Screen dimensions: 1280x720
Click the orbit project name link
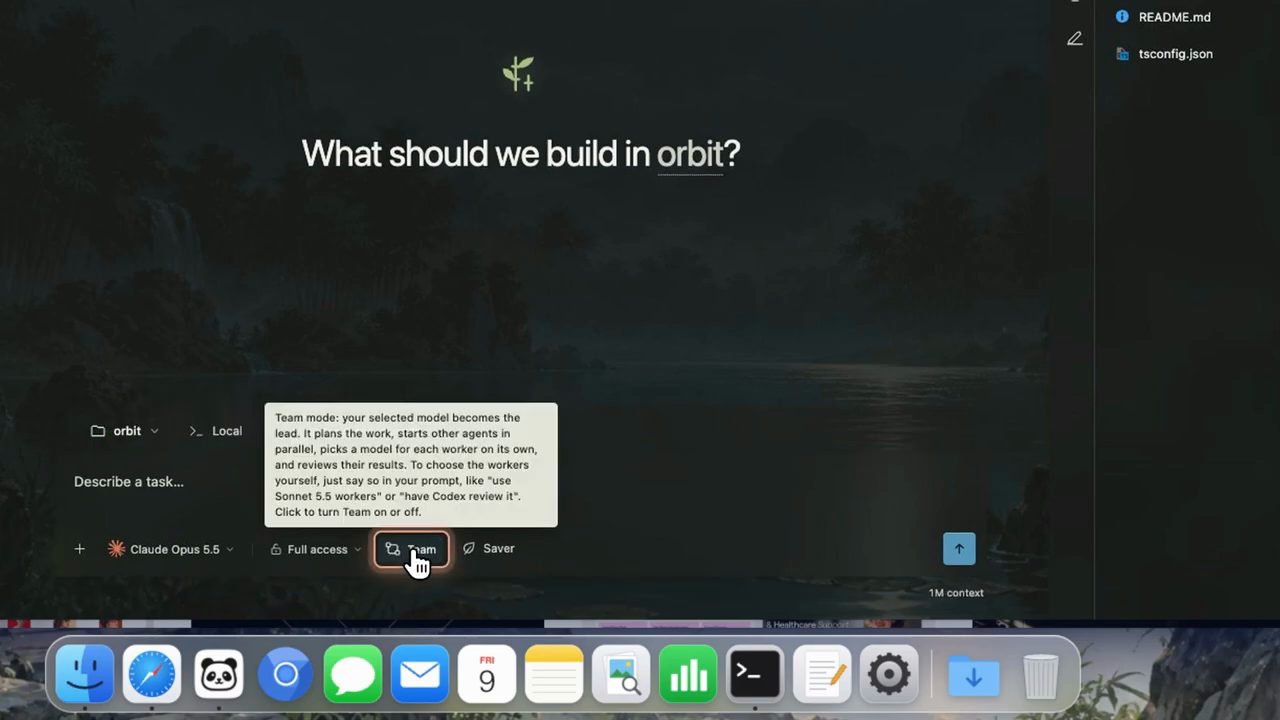690,154
